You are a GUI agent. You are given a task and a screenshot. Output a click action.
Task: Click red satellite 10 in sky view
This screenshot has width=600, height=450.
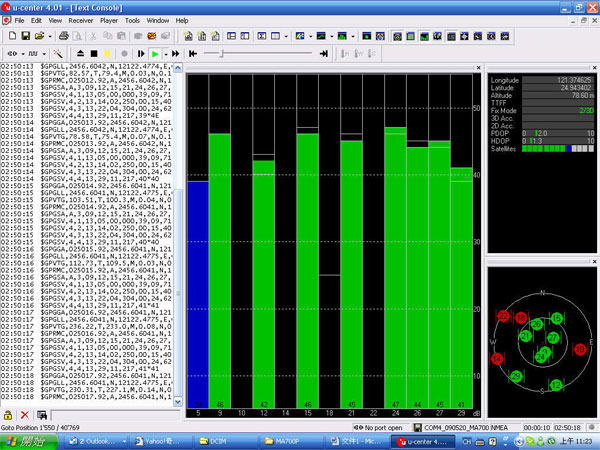(x=580, y=349)
